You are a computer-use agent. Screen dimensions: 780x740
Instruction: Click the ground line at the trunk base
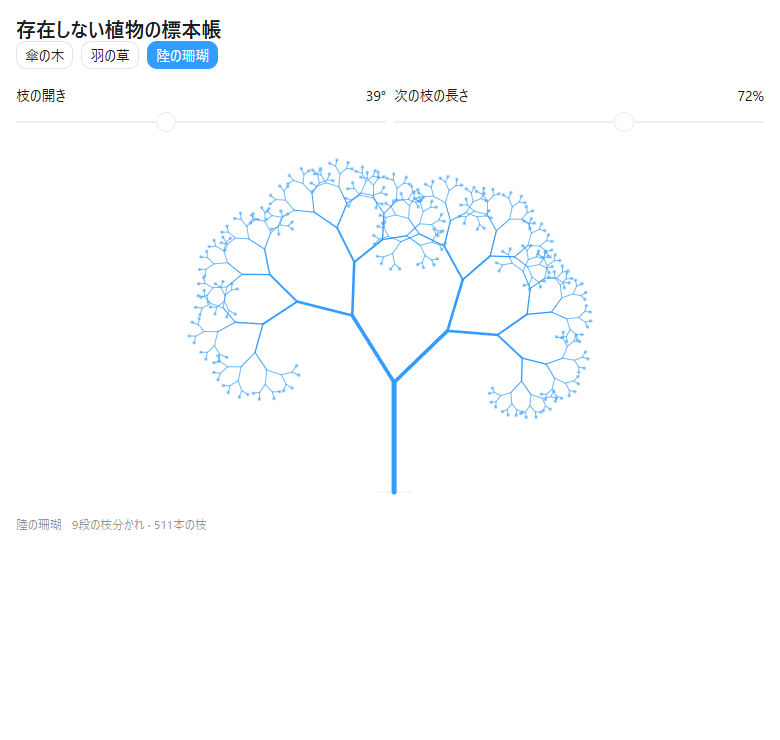(x=394, y=492)
